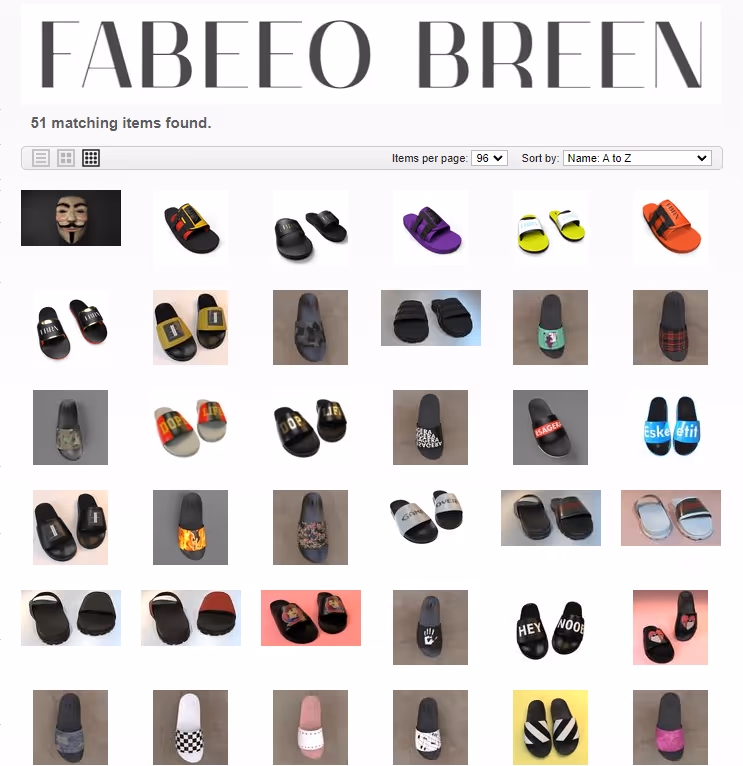View the yellow background striped slides

(551, 727)
